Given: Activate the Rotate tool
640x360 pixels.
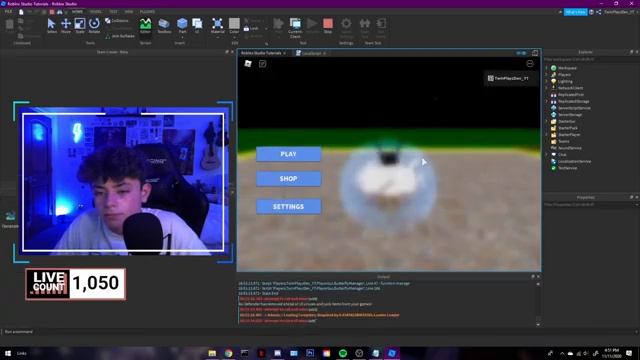Looking at the screenshot, I should click(x=94, y=25).
